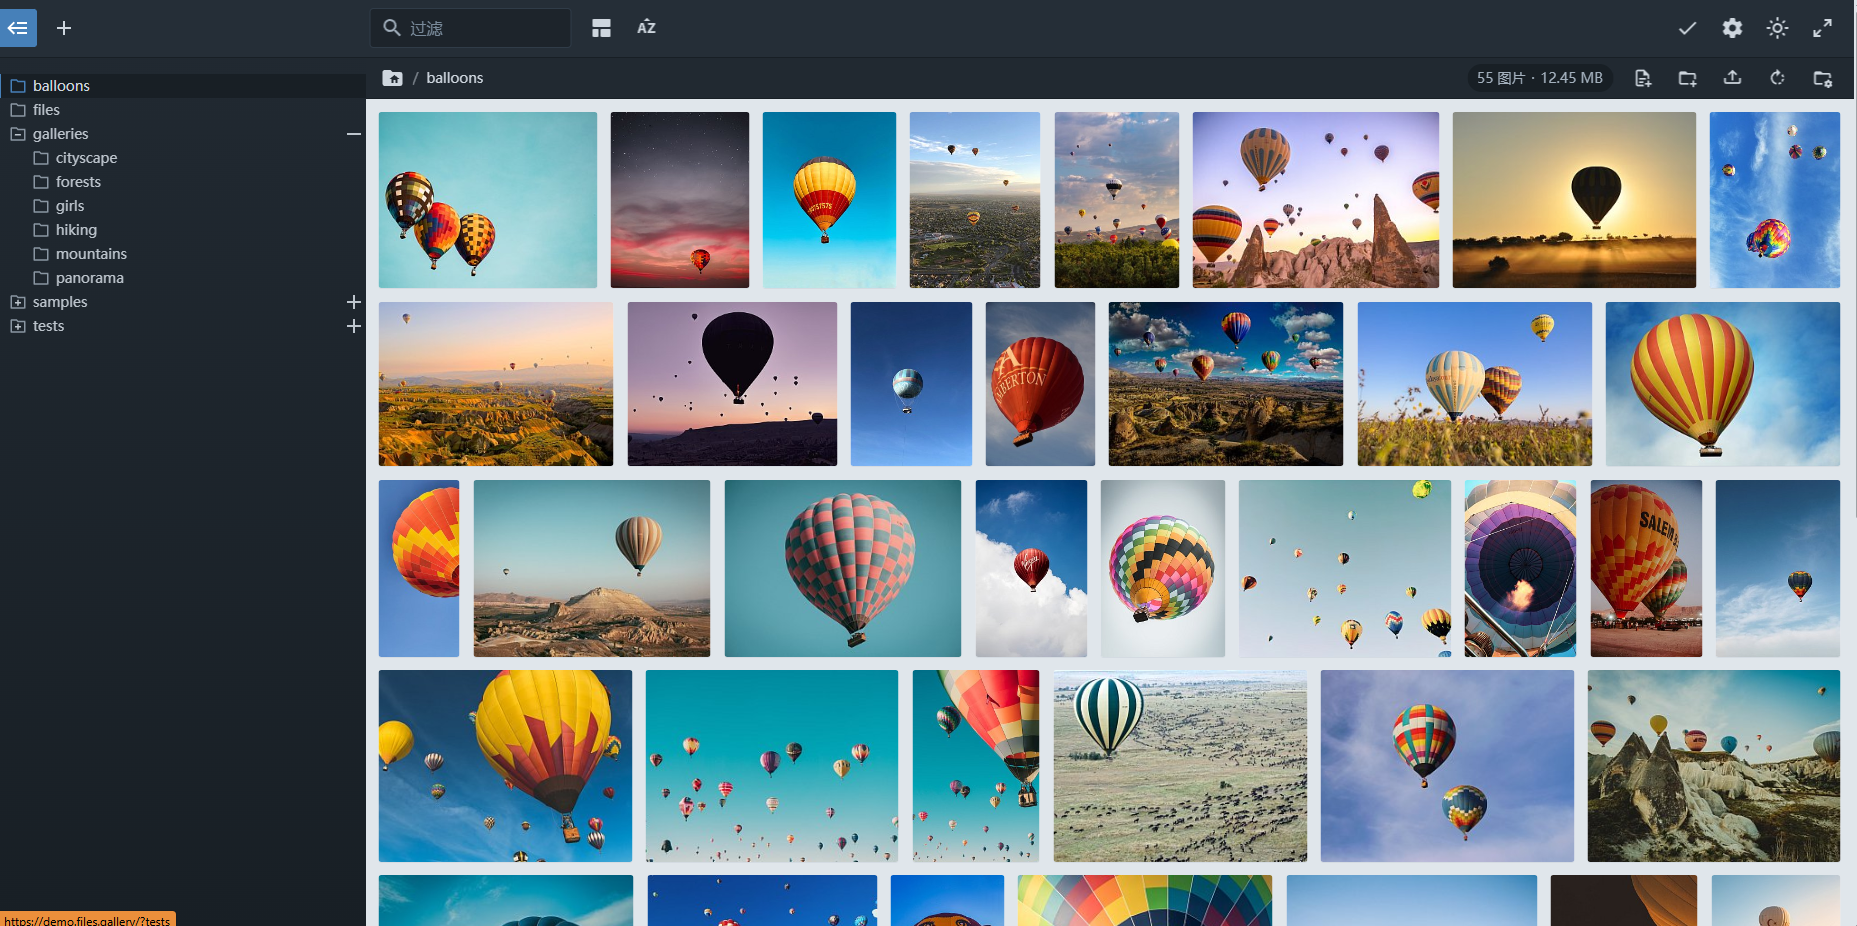
Task: Click the new folder icon
Action: pos(1687,78)
